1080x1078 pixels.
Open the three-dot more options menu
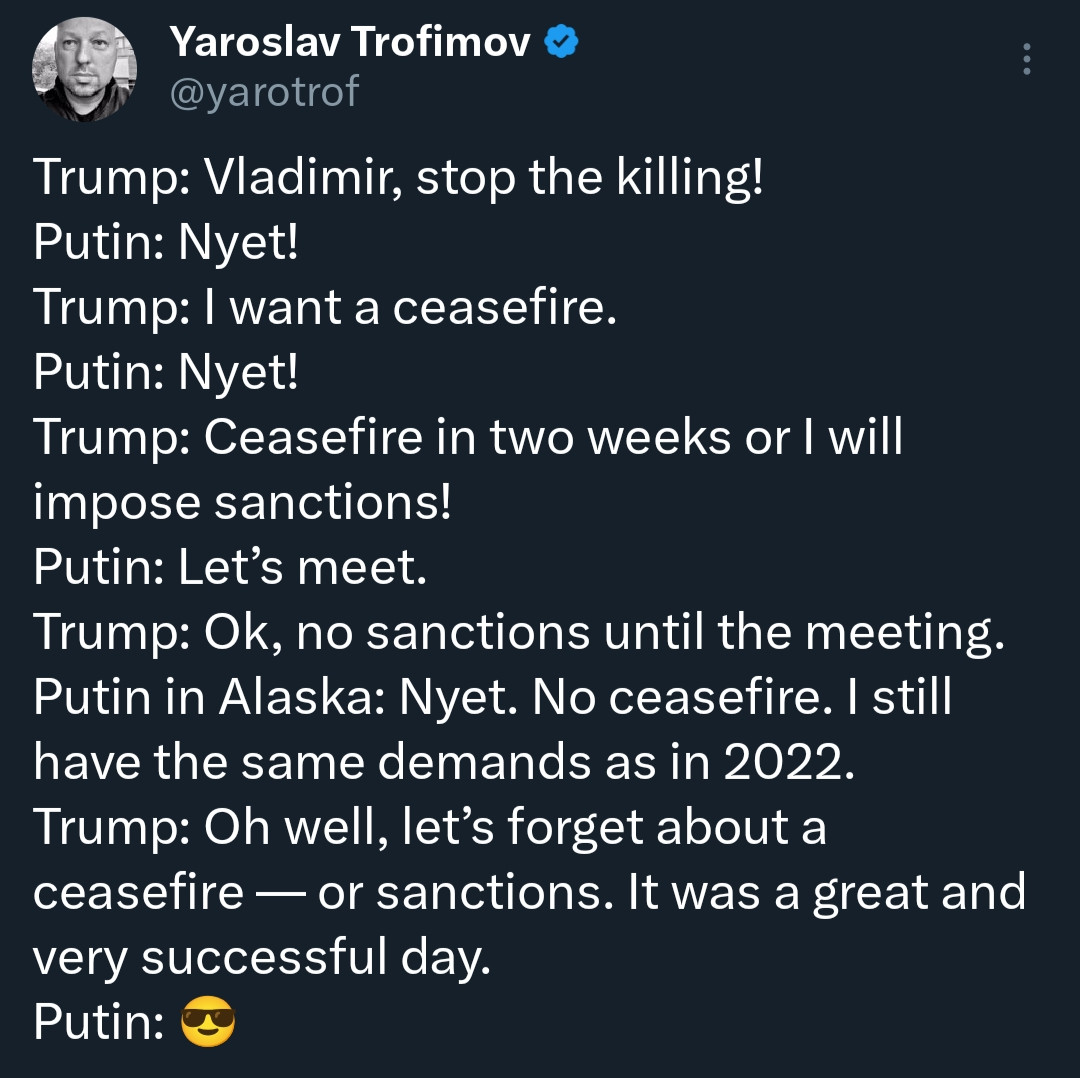pyautogui.click(x=1026, y=59)
